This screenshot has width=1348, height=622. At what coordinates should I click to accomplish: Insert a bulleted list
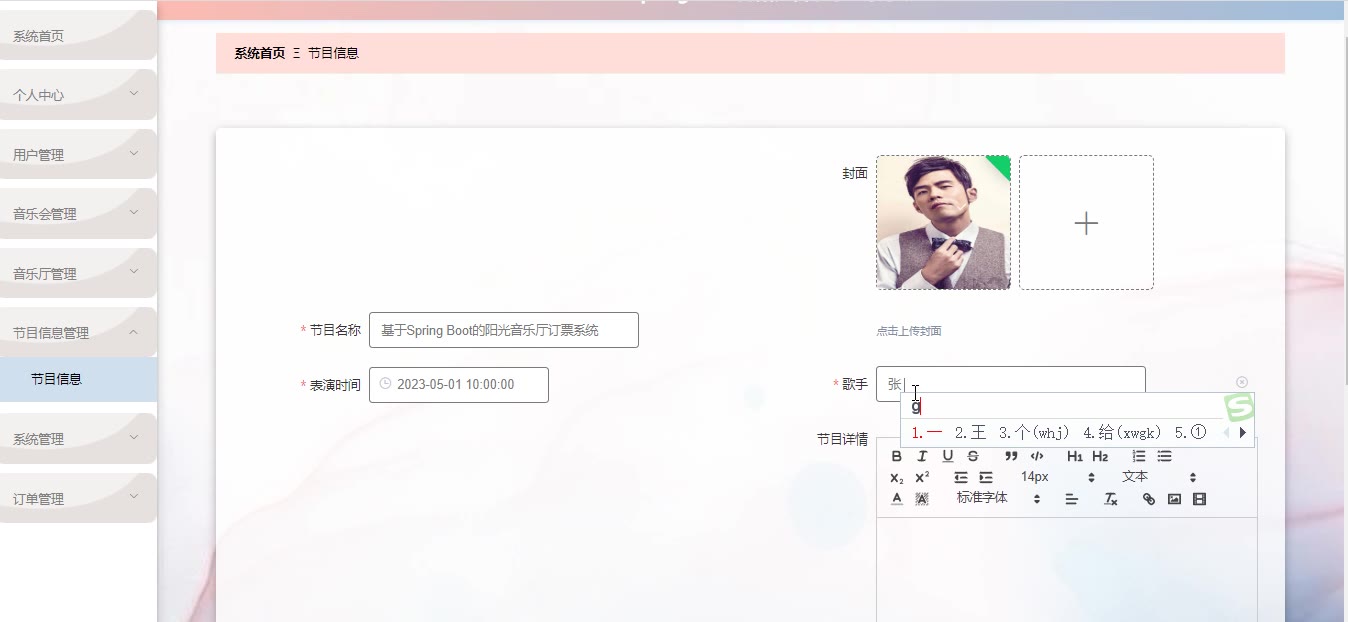click(x=1164, y=456)
